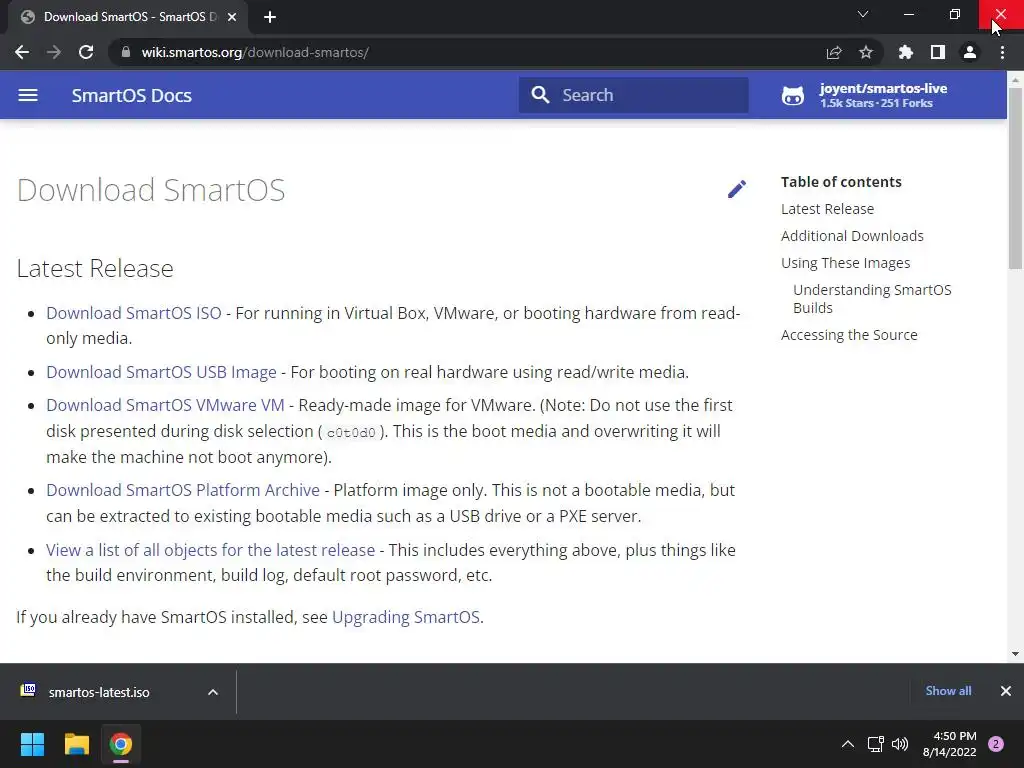Click the search magnifier icon
1024x768 pixels.
(x=540, y=95)
